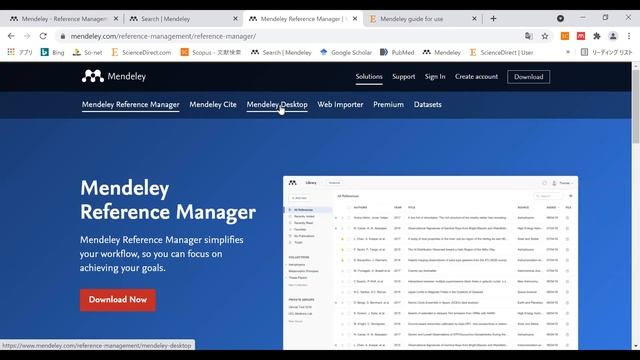This screenshot has width=640, height=360.
Task: Click the Download button in header
Action: click(529, 77)
